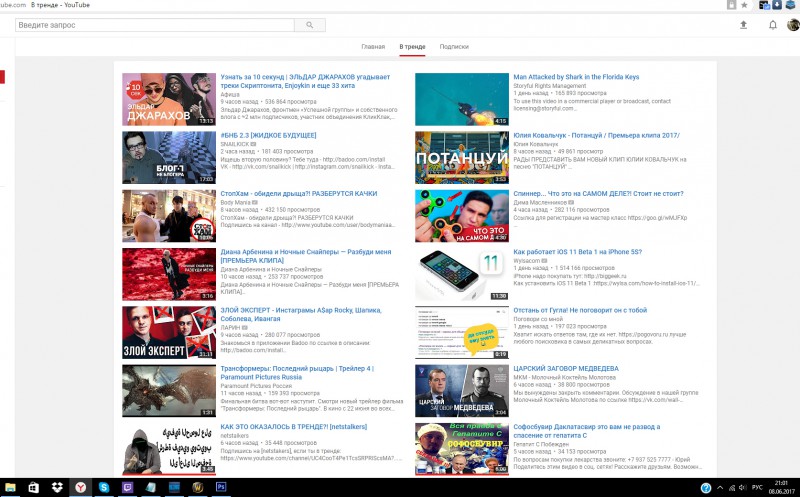
Task: Open the Эльдар Джарахов video thumbnail
Action: 169,99
